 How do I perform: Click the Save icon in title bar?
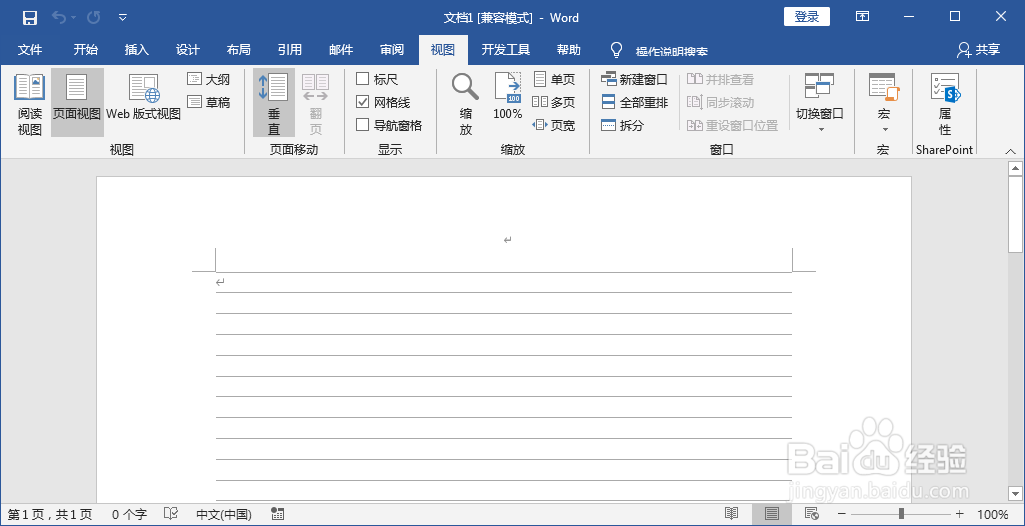(29, 18)
